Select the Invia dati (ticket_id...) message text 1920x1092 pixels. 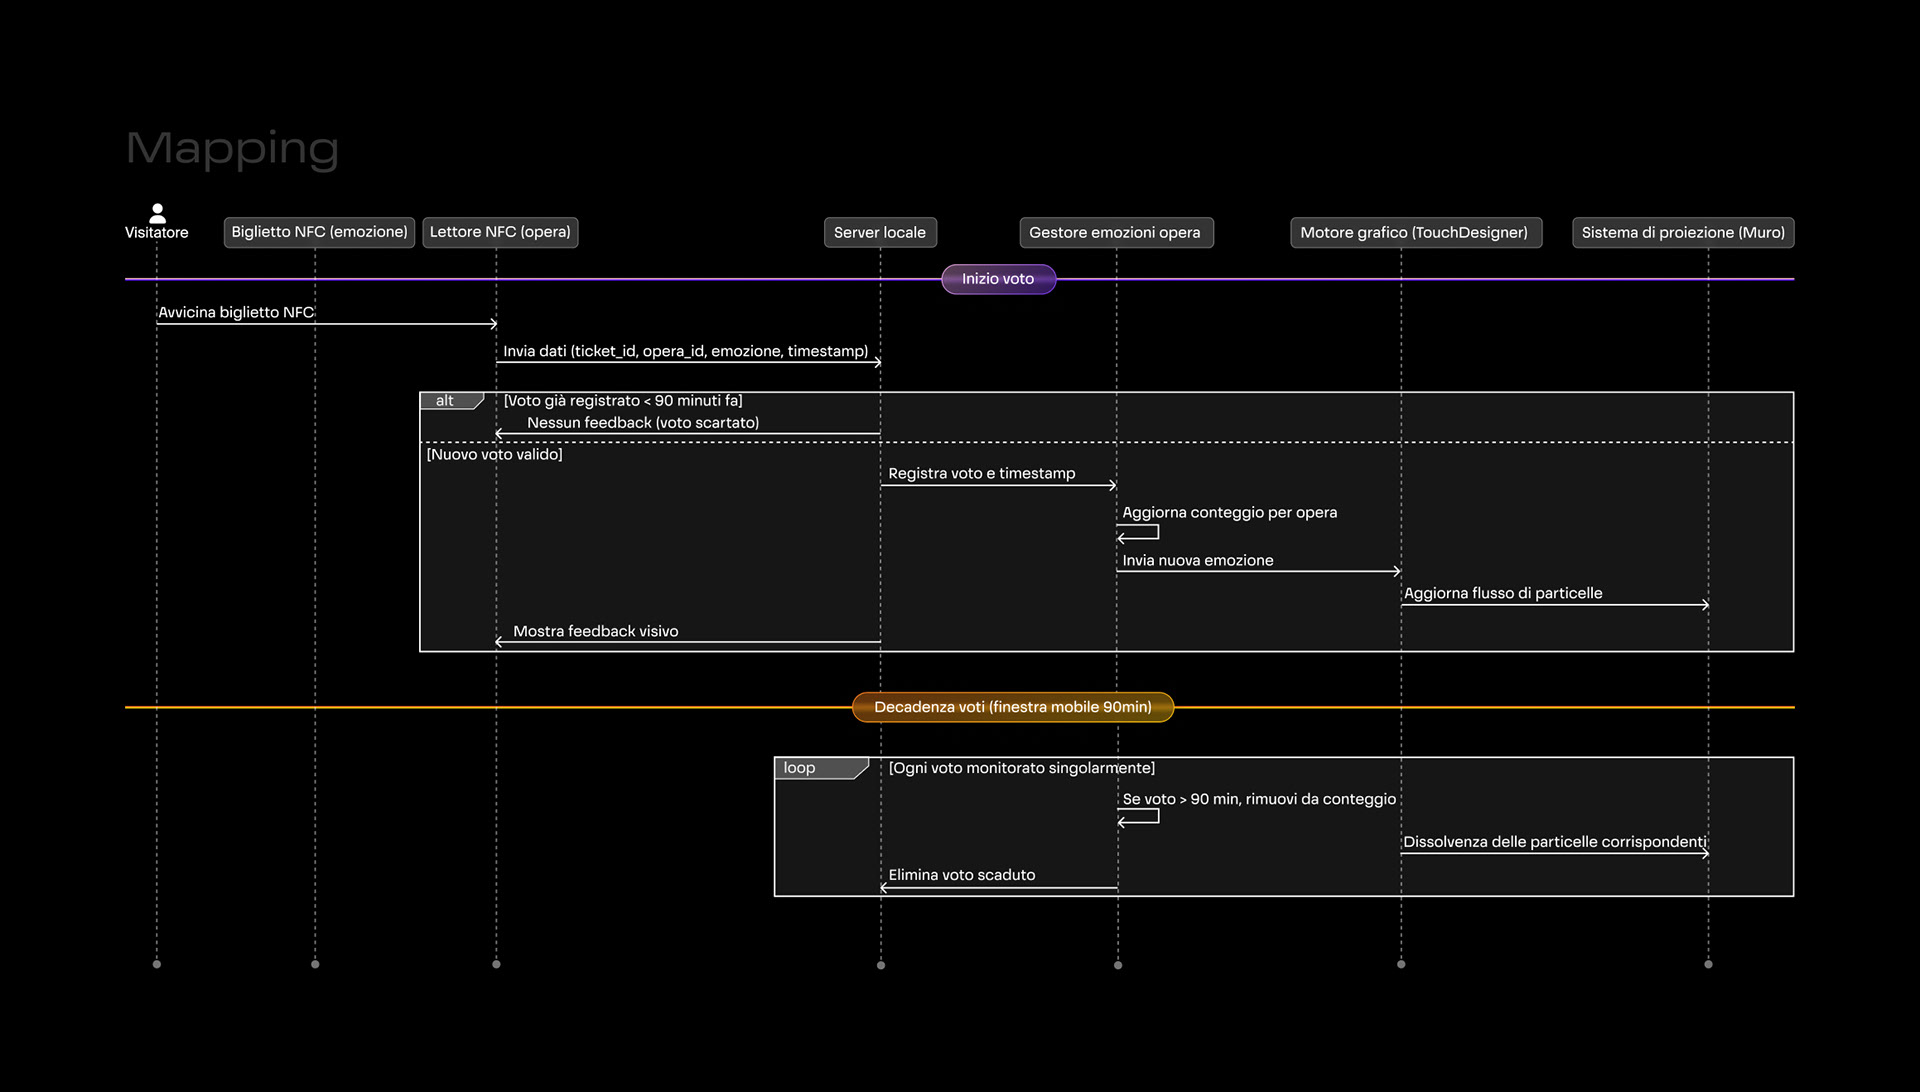(x=685, y=351)
